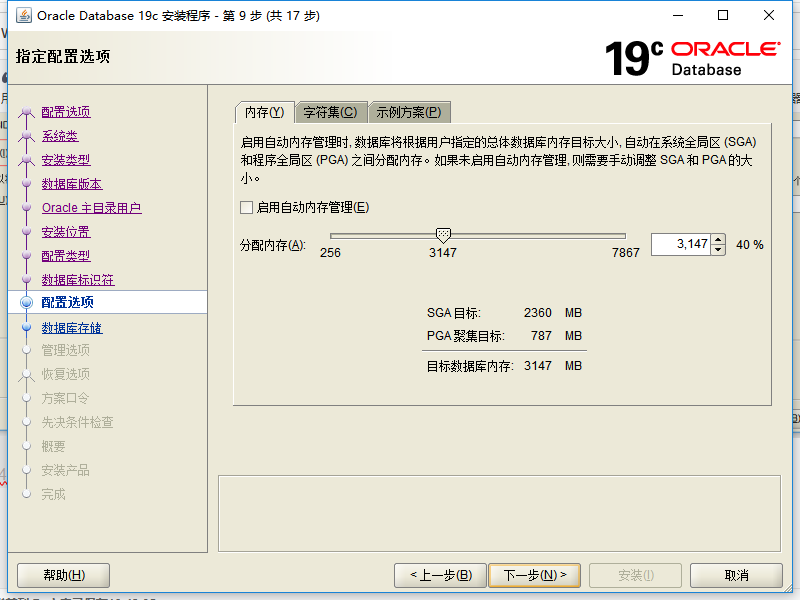Screen dimensions: 800x600
Task: Switch to the 字符集(C) tab
Action: (x=330, y=112)
